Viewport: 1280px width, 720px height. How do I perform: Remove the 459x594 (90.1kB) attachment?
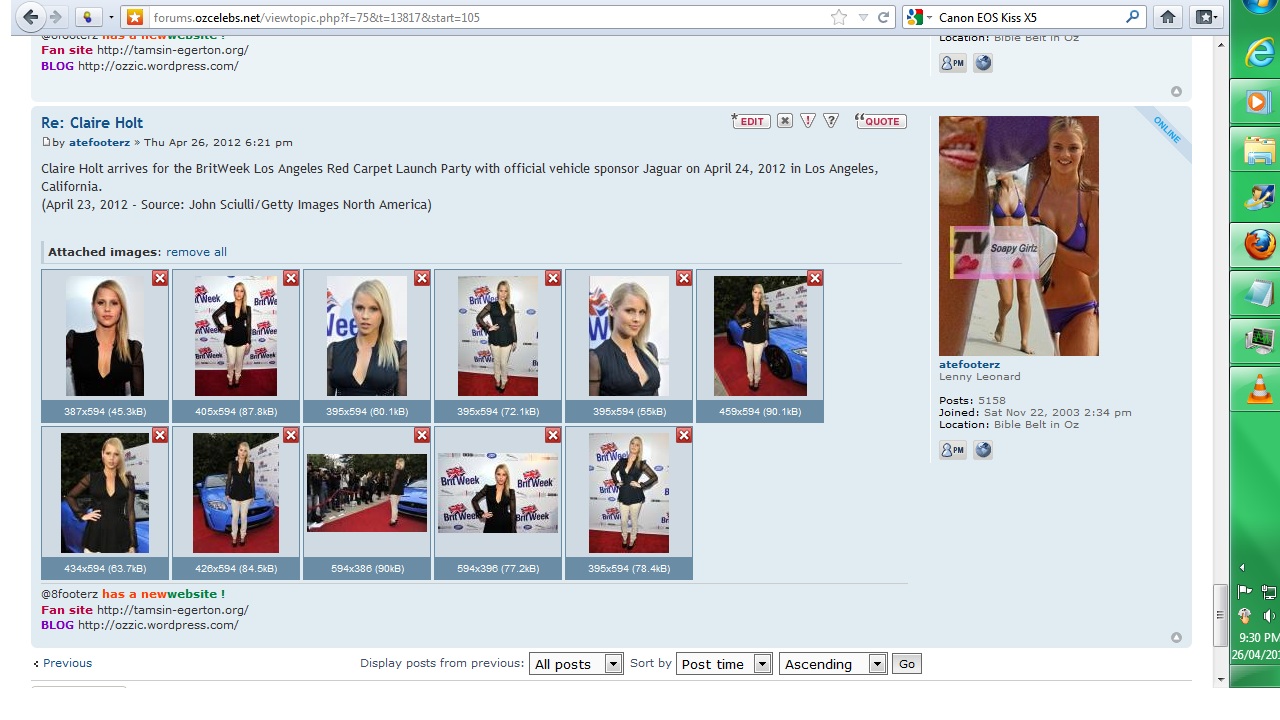click(x=815, y=278)
